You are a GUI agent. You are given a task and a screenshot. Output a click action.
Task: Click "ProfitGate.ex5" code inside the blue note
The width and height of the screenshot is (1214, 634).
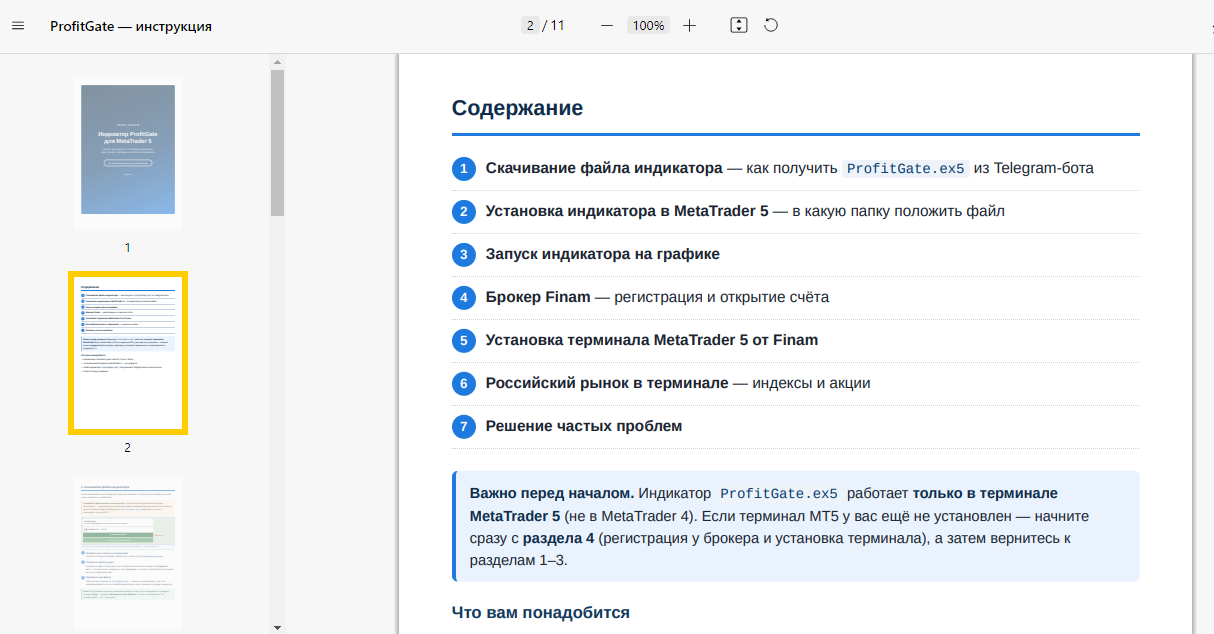click(x=779, y=493)
